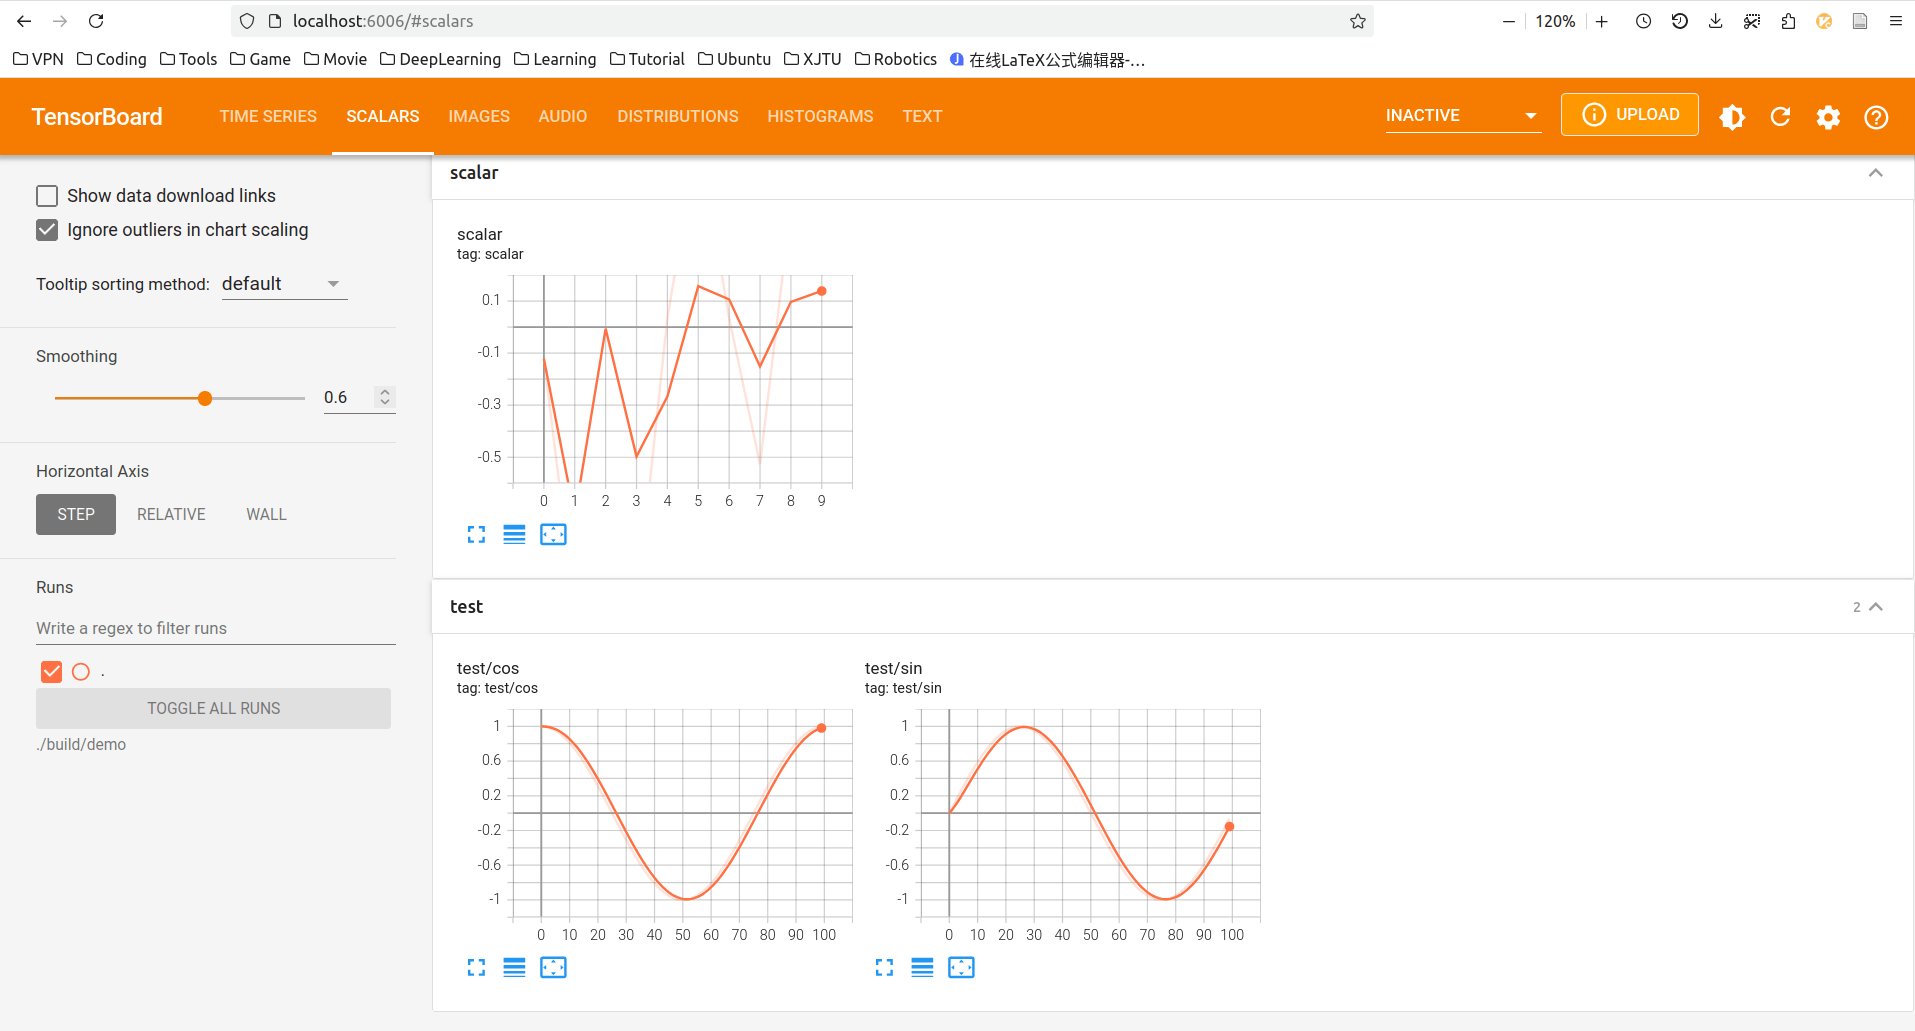Click the test/cos line chart
Screen dimensions: 1915x1031
682,814
